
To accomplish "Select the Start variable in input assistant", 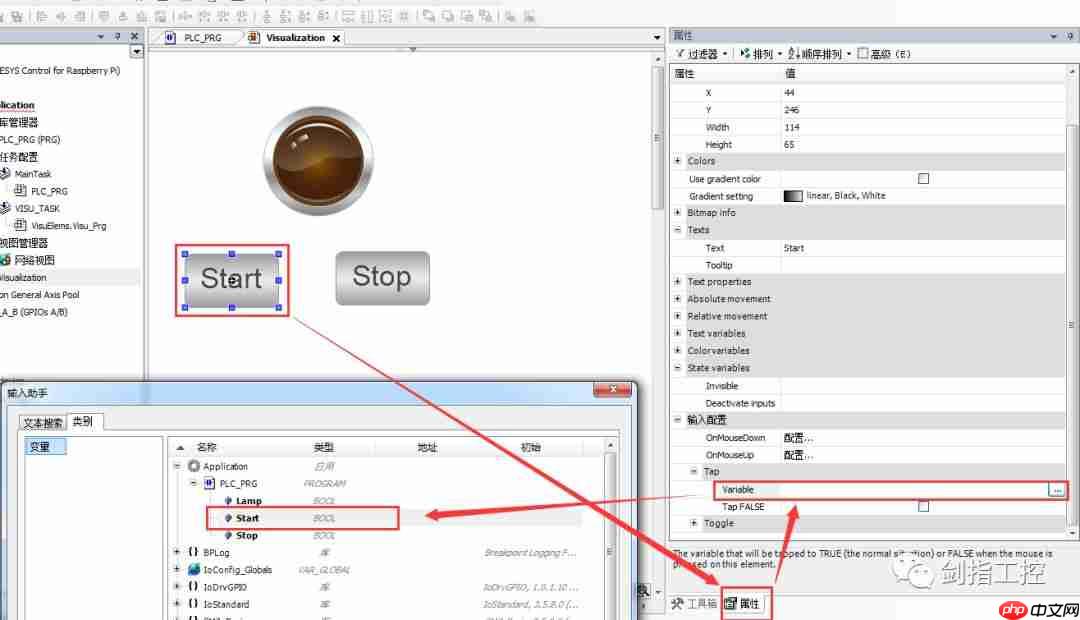I will 247,518.
